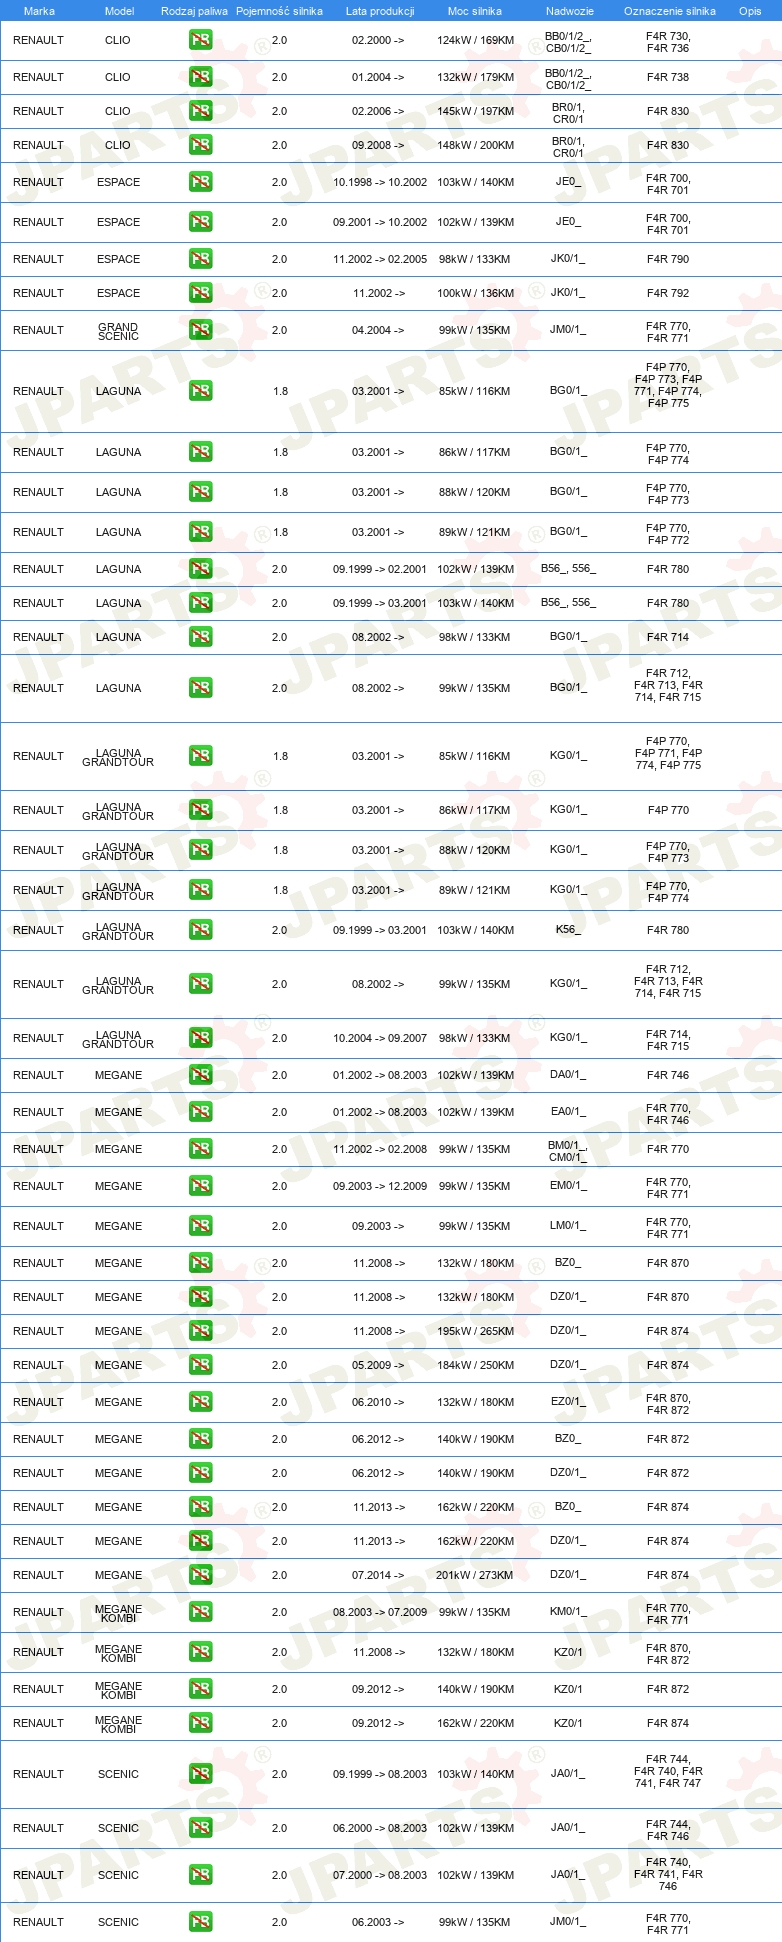
Task: Click the fuel icon in the ESPACE F4R 792 row
Action: [x=200, y=293]
